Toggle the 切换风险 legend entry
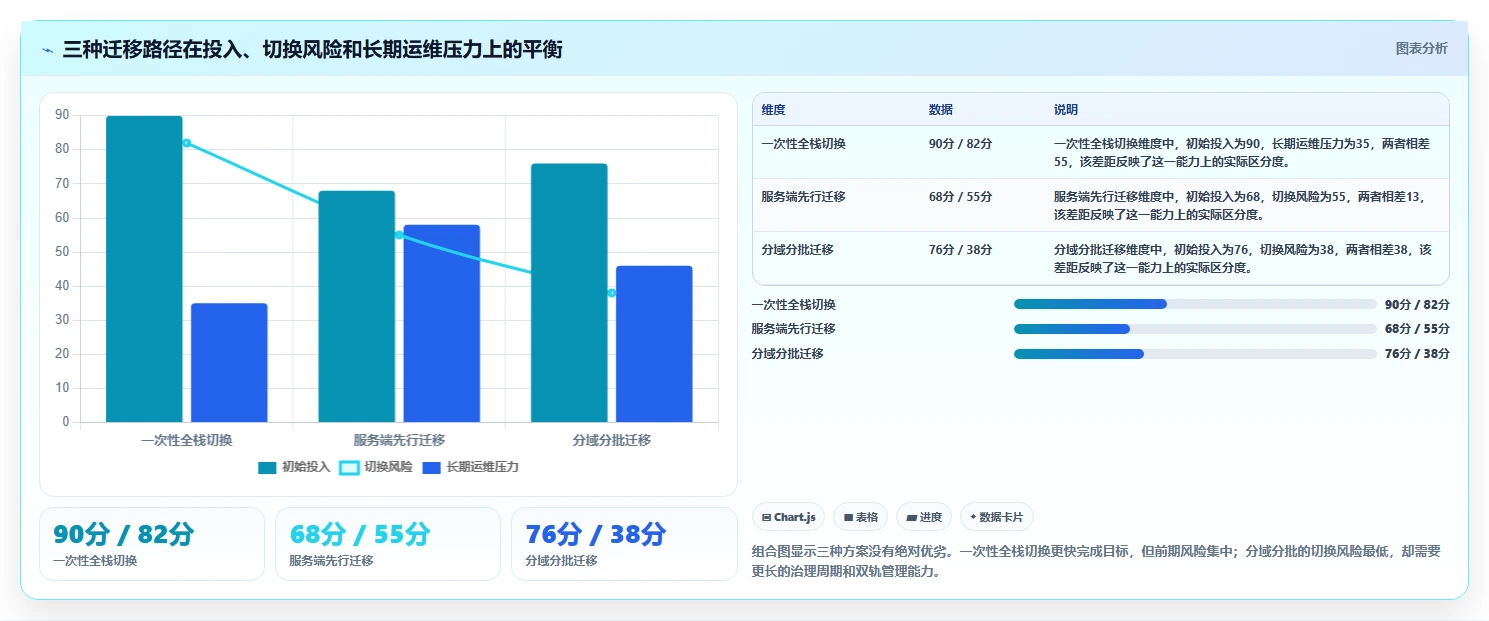This screenshot has width=1489, height=621. point(376,467)
